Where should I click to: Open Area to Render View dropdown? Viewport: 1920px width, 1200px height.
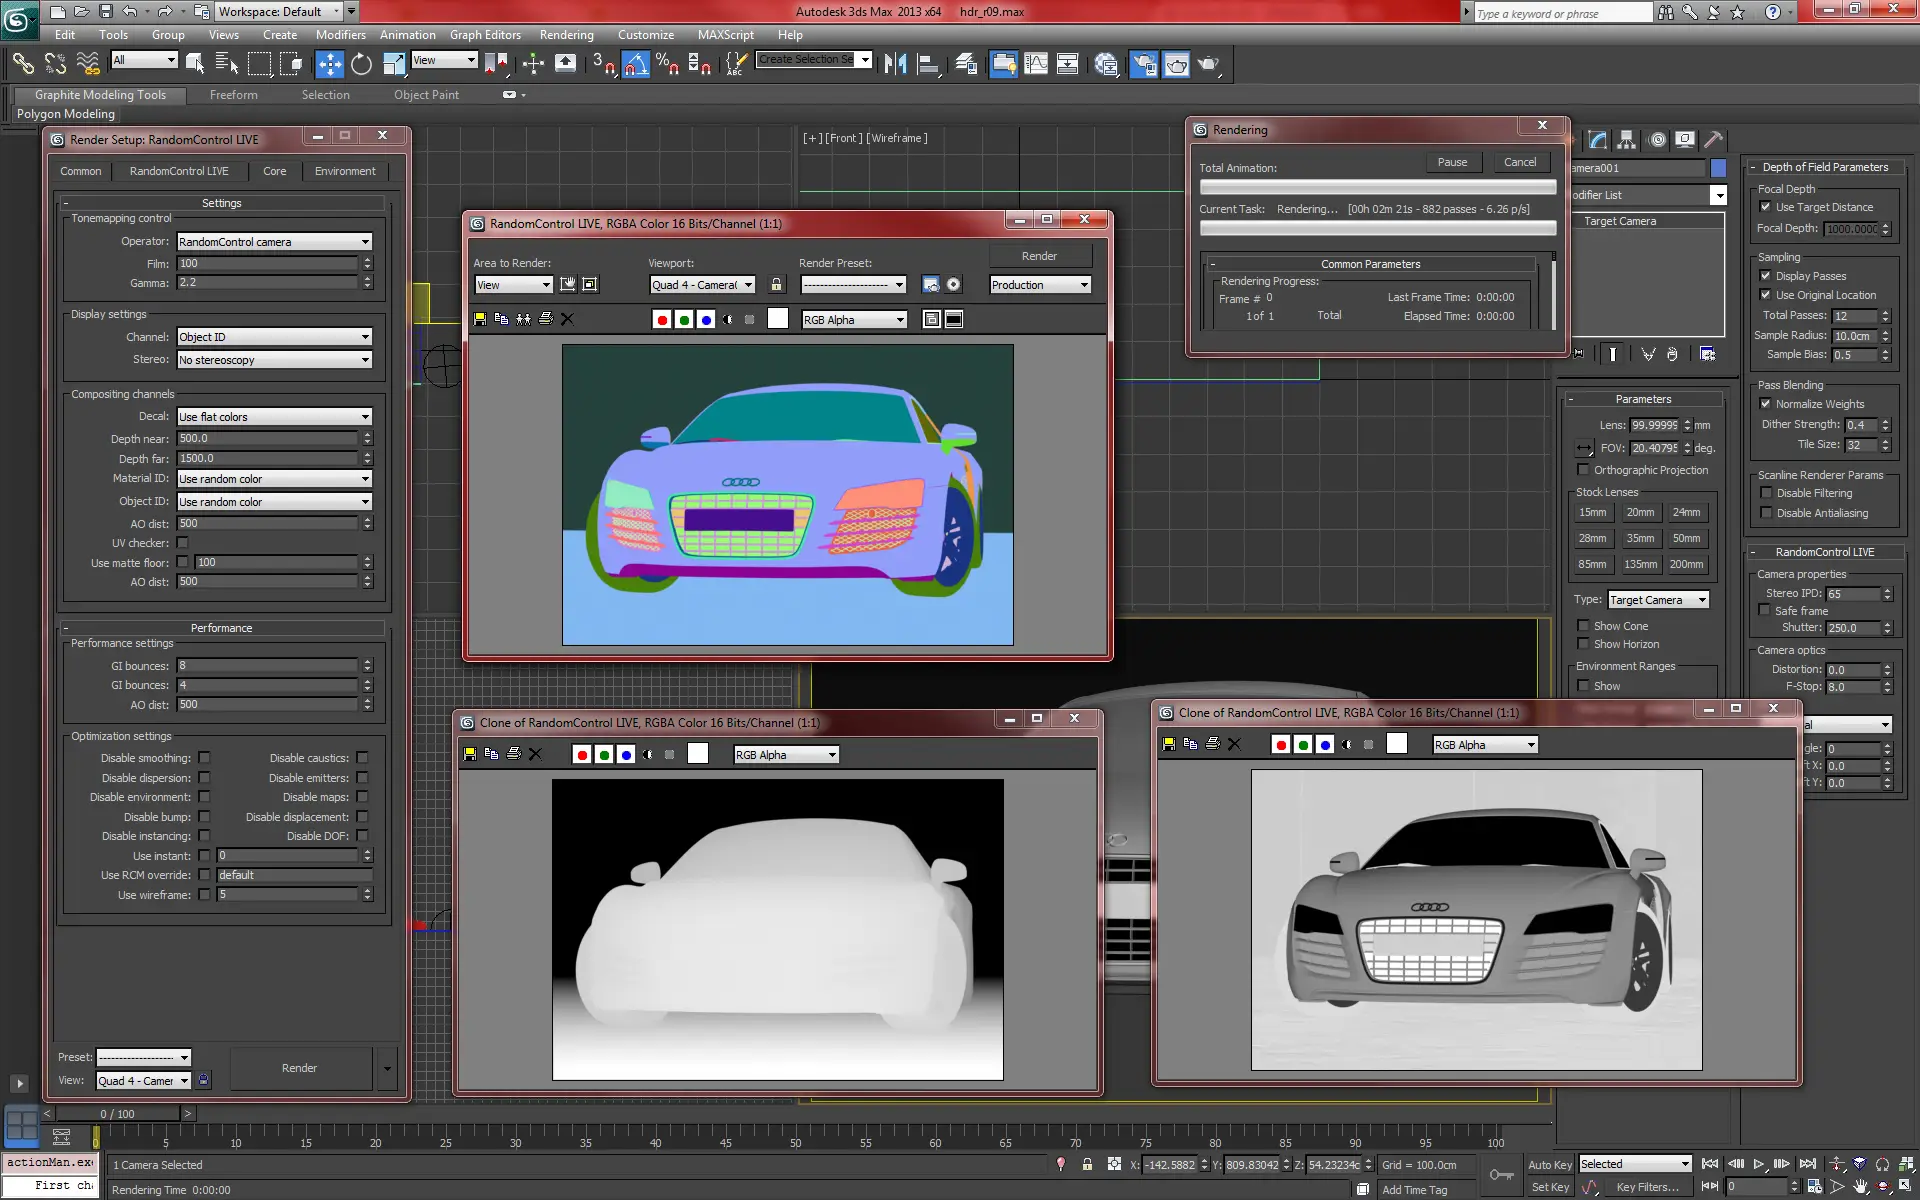(x=513, y=285)
